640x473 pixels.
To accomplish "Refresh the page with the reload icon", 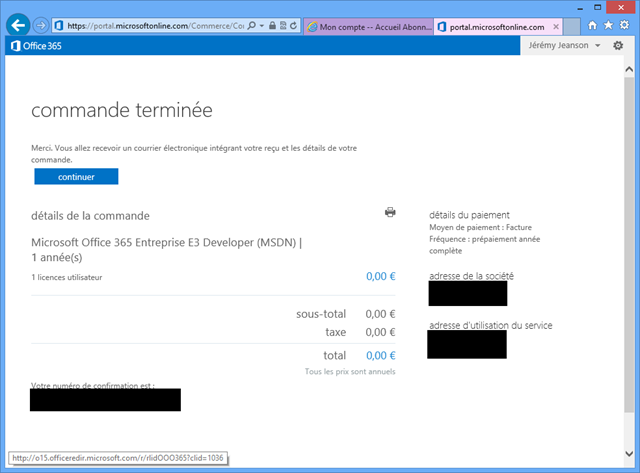I will (293, 26).
